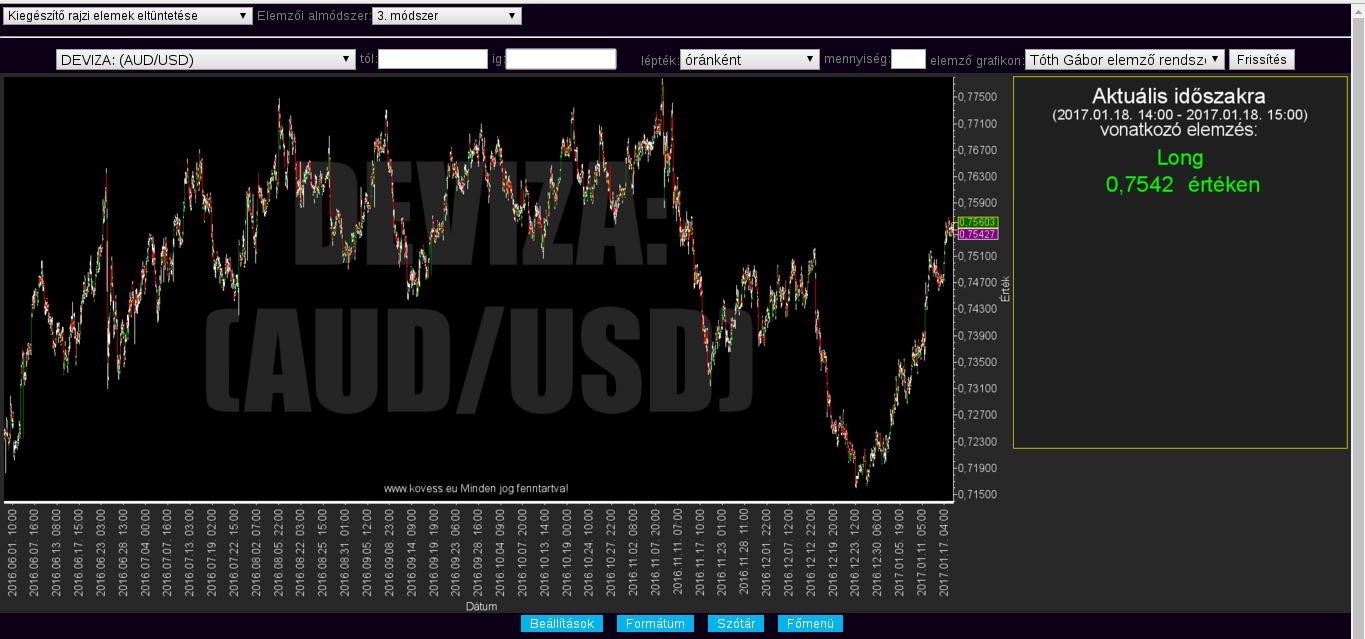Viewport: 1365px width, 639px height.
Task: Click the magenta 0,75427 price marker
Action: click(x=977, y=234)
